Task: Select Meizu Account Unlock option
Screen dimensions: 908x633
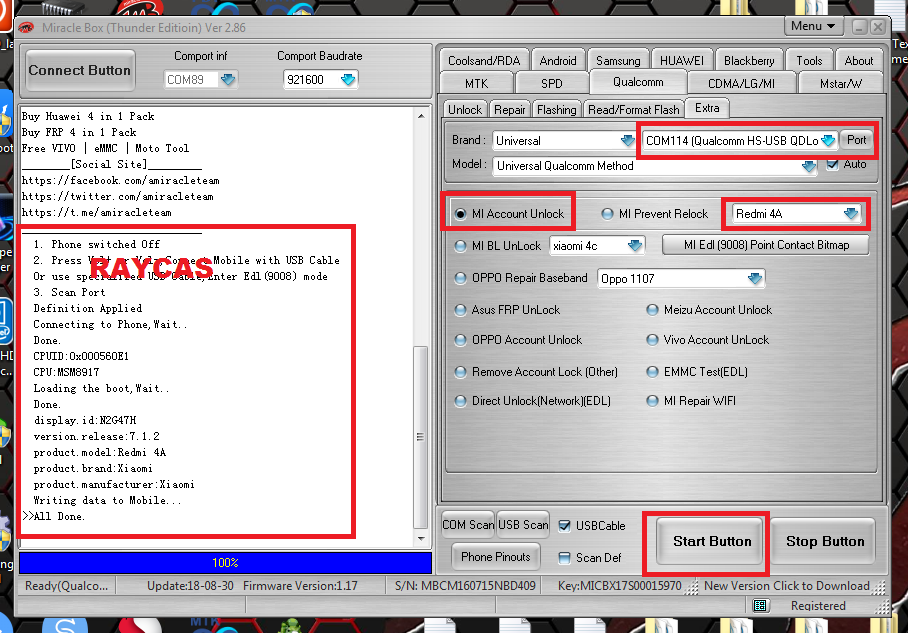Action: (x=652, y=310)
